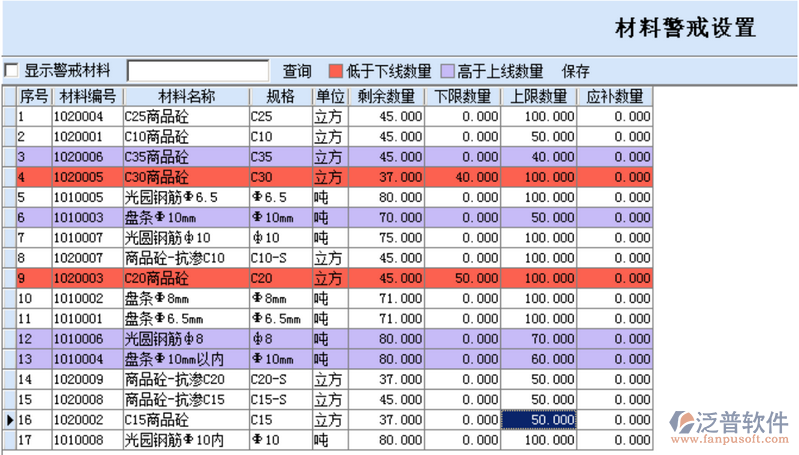Click the 光圆钢筋Φ10 name cell
Viewport: 799px width, 455px height.
click(187, 238)
